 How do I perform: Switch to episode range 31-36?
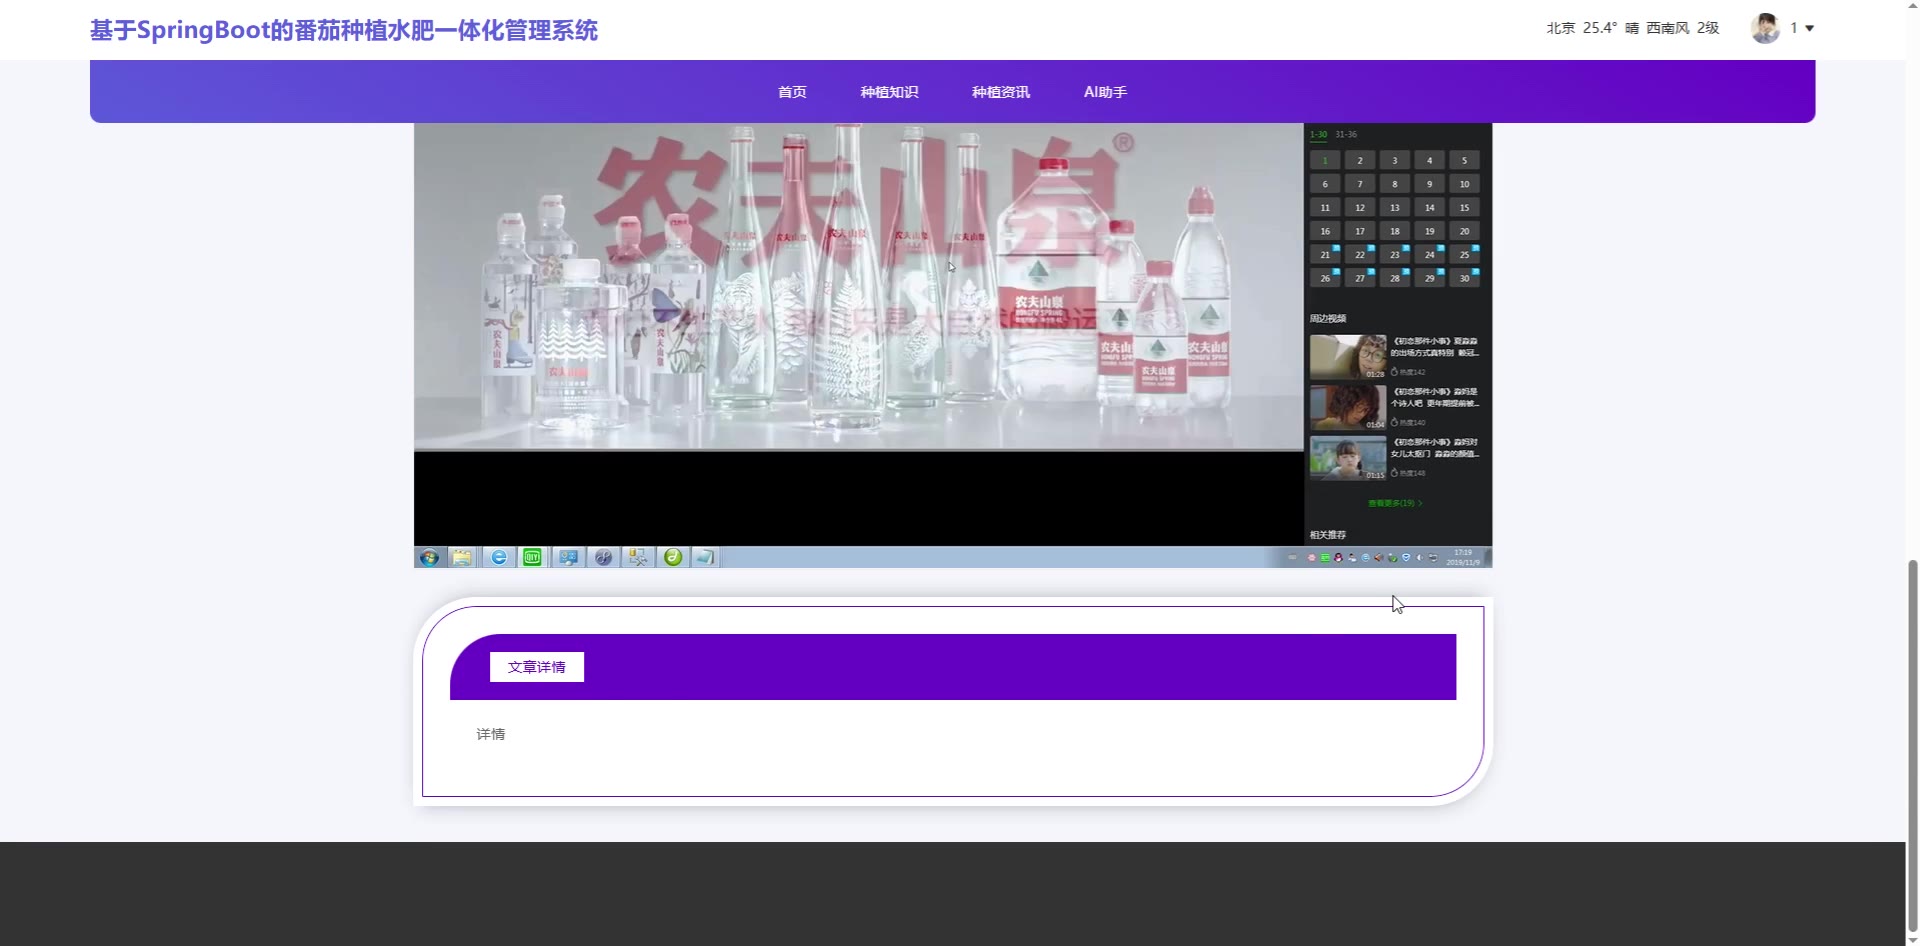1346,134
